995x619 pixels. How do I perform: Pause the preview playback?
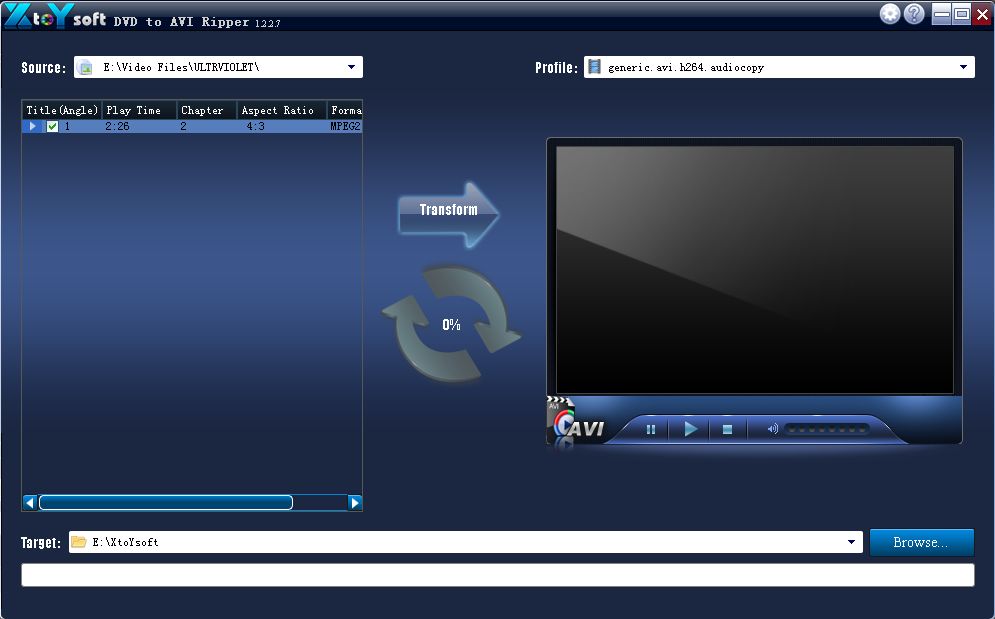[650, 430]
